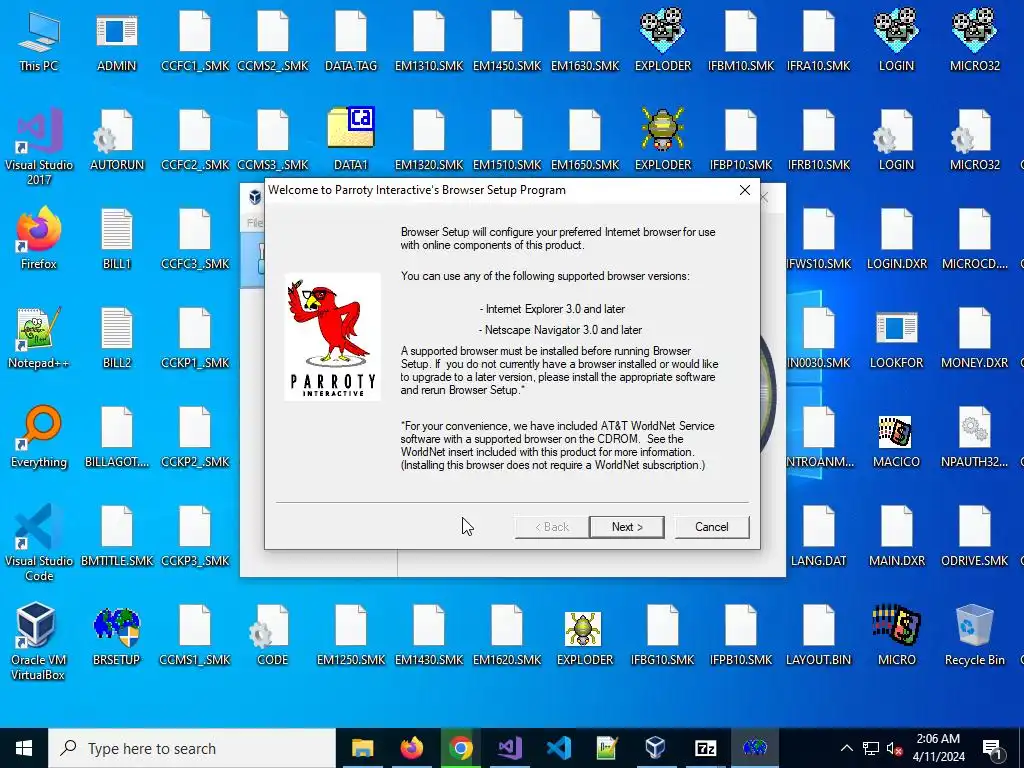
Task: Click the taskbar search box
Action: 191,748
